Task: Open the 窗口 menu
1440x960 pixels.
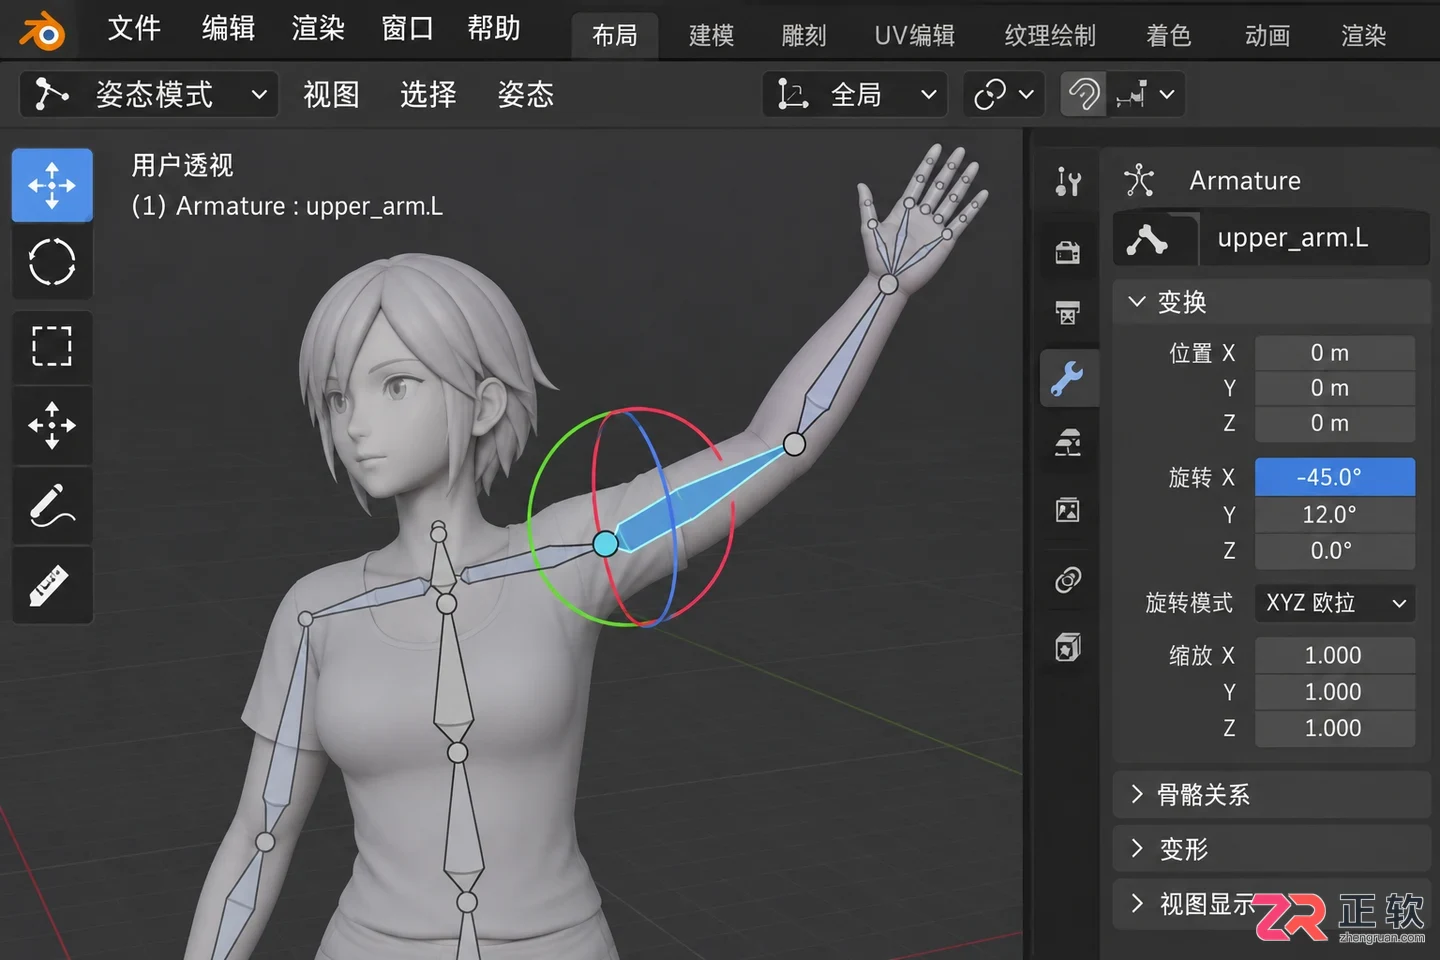Action: click(407, 28)
